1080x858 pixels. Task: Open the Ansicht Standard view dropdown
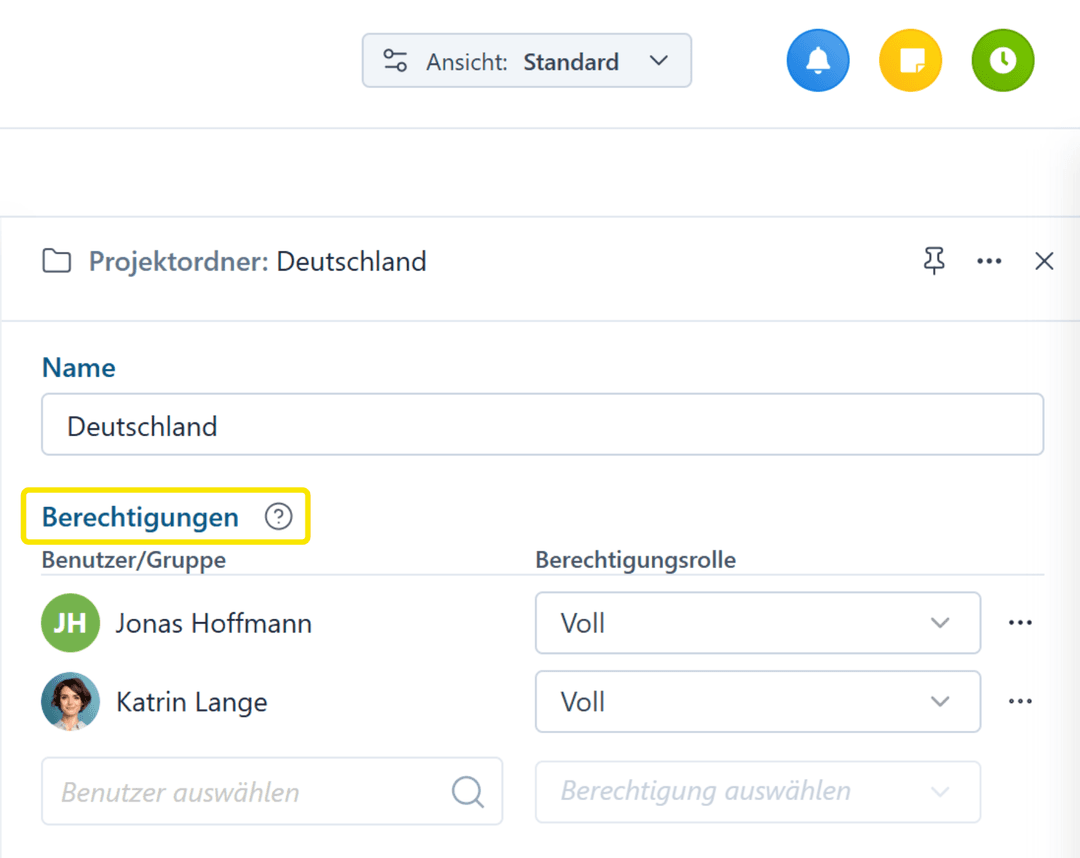click(526, 61)
